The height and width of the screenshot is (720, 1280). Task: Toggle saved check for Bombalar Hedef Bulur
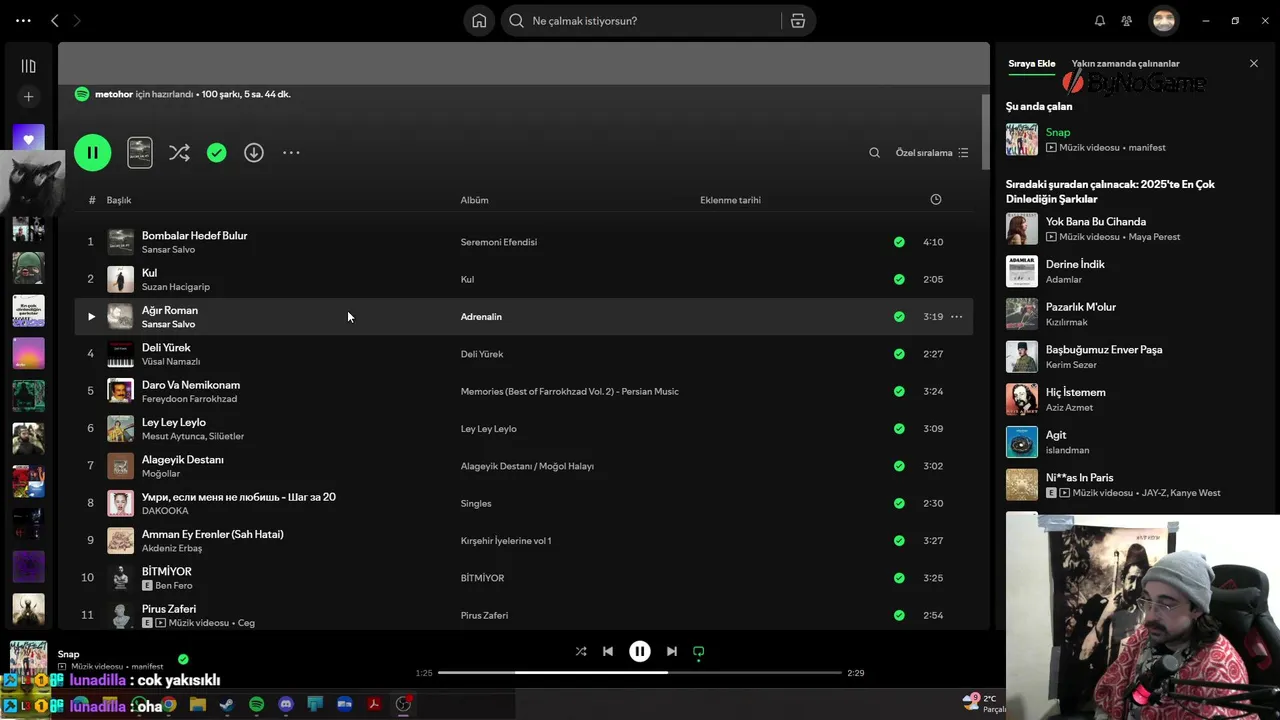(x=899, y=242)
